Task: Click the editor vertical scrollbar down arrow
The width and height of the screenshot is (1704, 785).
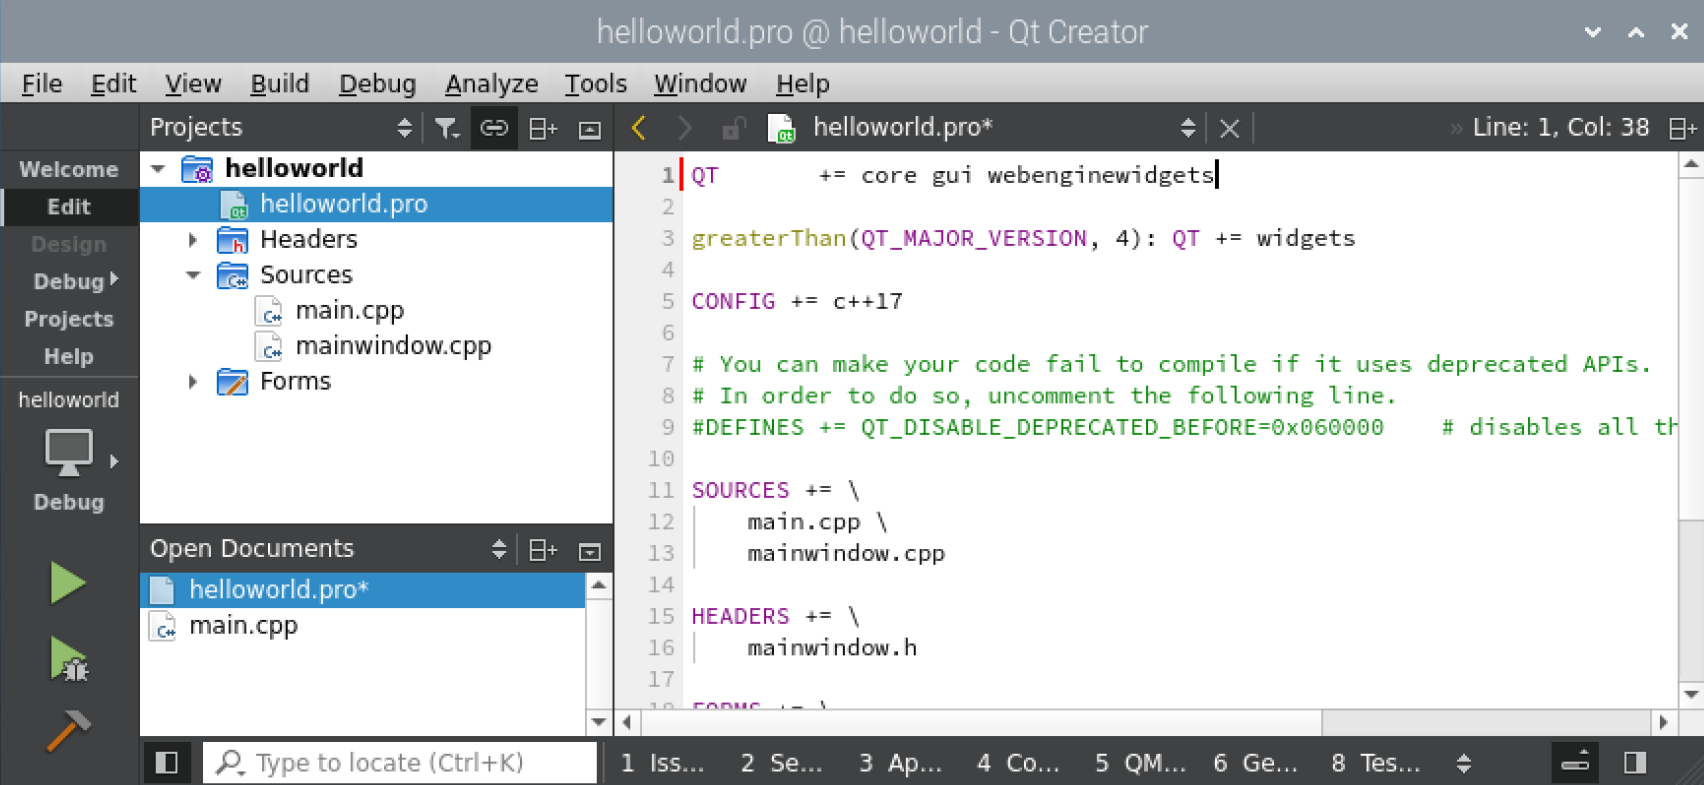Action: pos(1690,694)
